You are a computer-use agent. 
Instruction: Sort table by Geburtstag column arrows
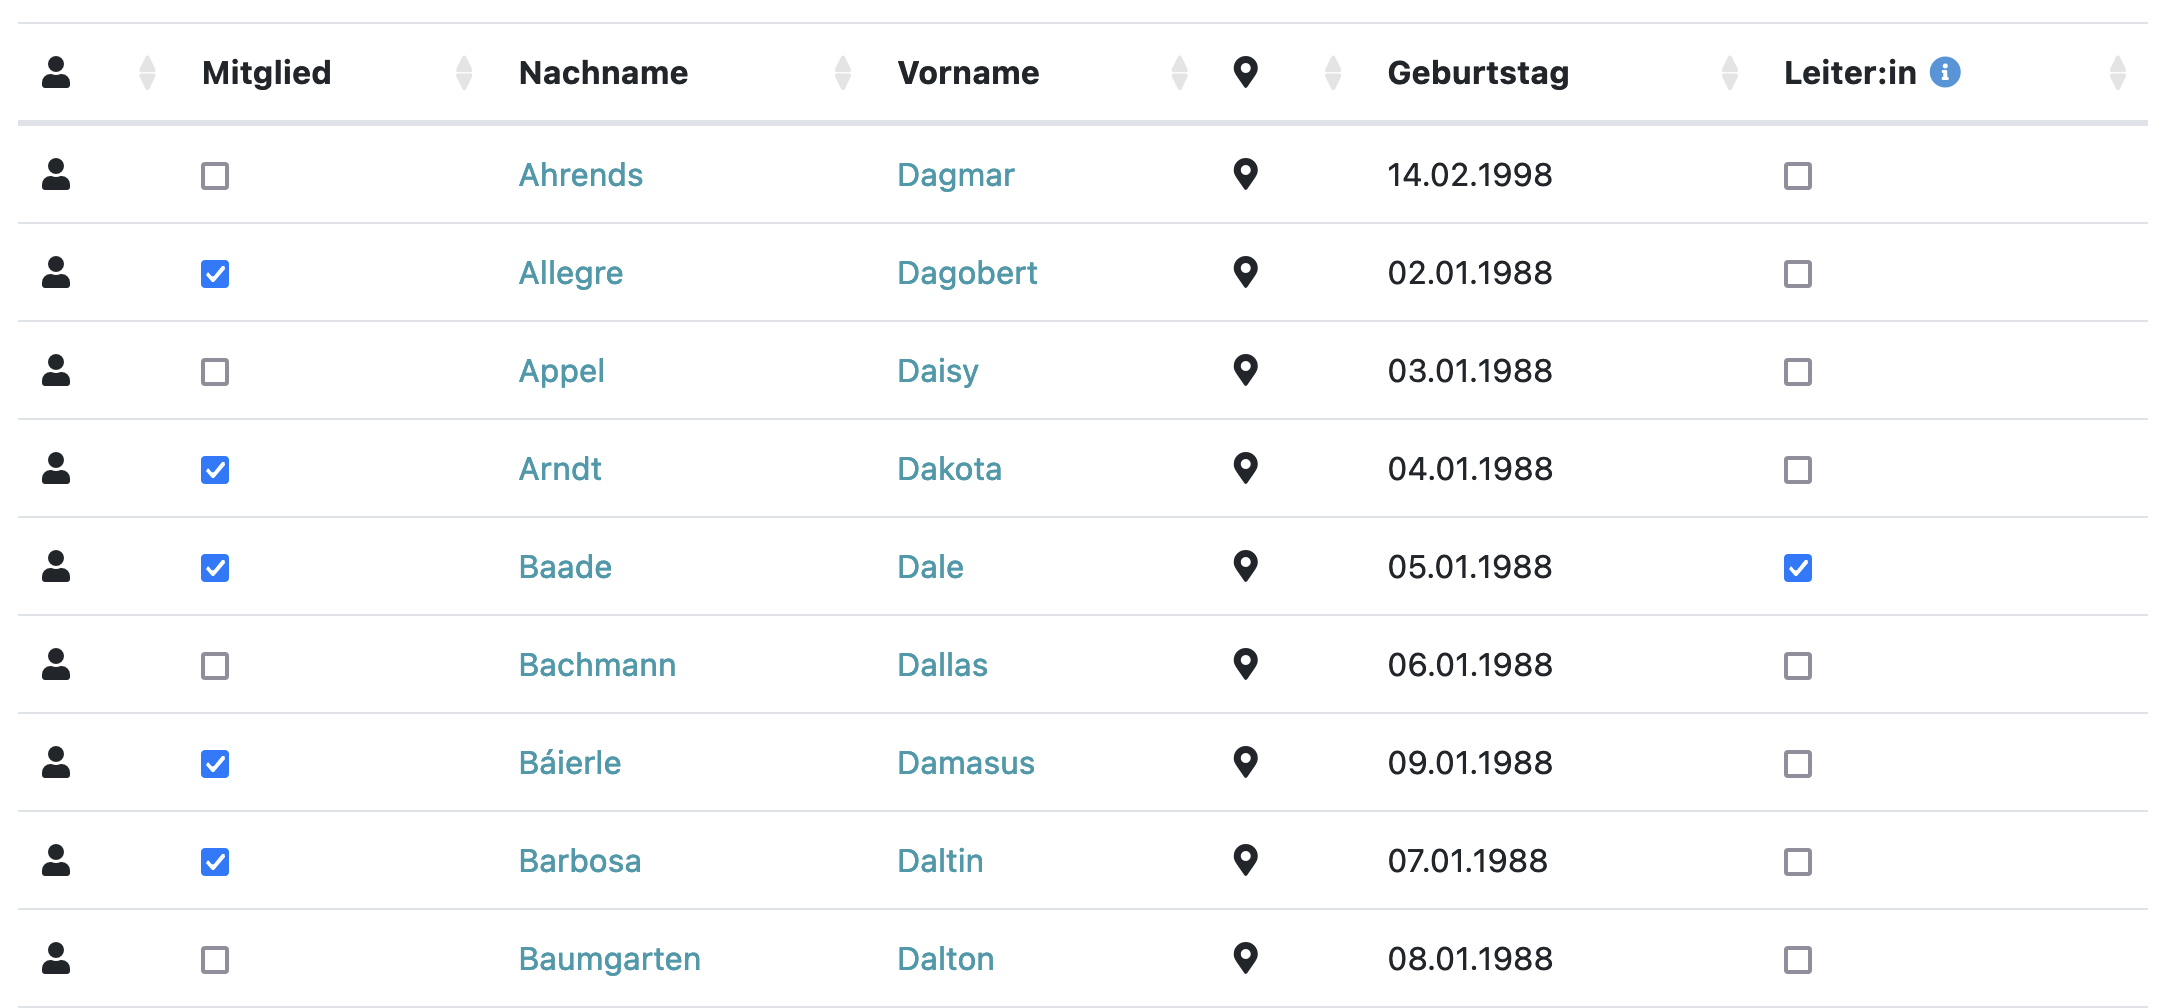(x=1729, y=73)
